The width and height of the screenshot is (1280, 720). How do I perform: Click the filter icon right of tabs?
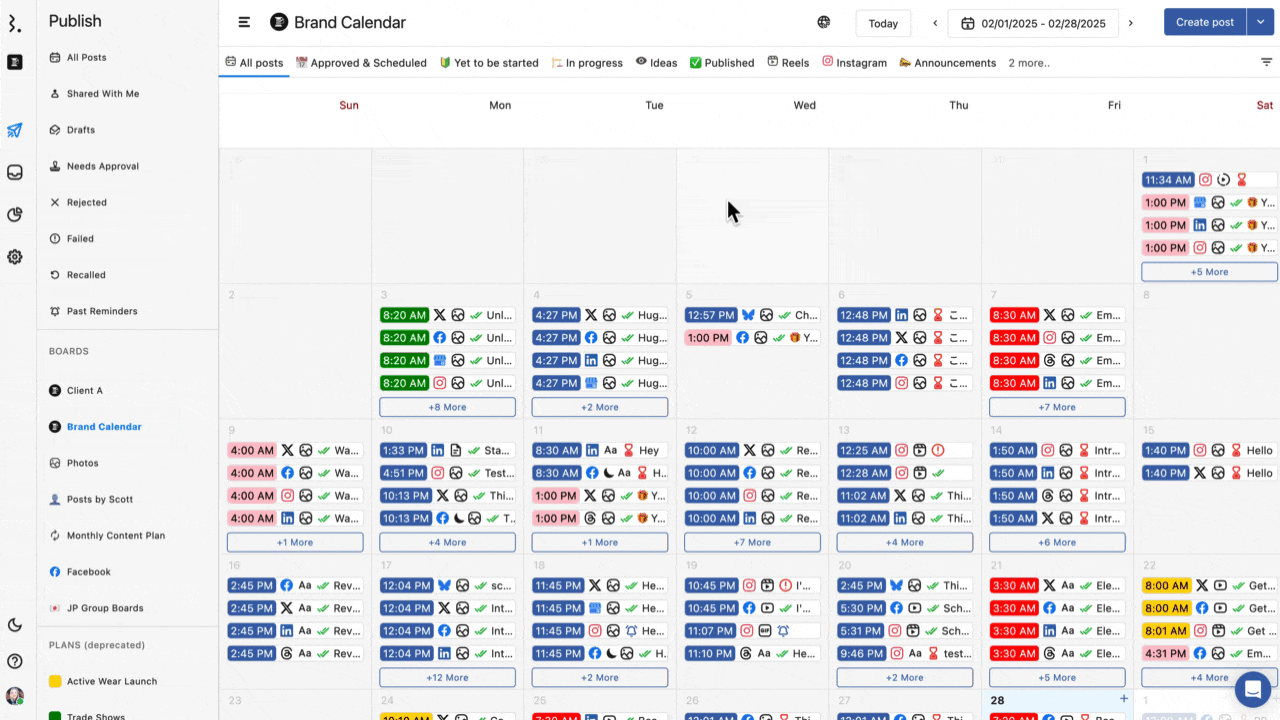coord(1266,62)
